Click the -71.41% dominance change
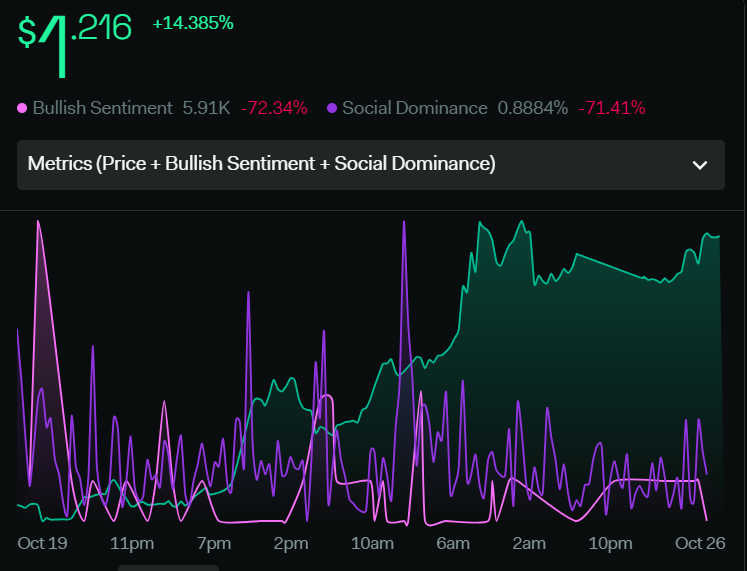This screenshot has width=747, height=571. [x=612, y=108]
